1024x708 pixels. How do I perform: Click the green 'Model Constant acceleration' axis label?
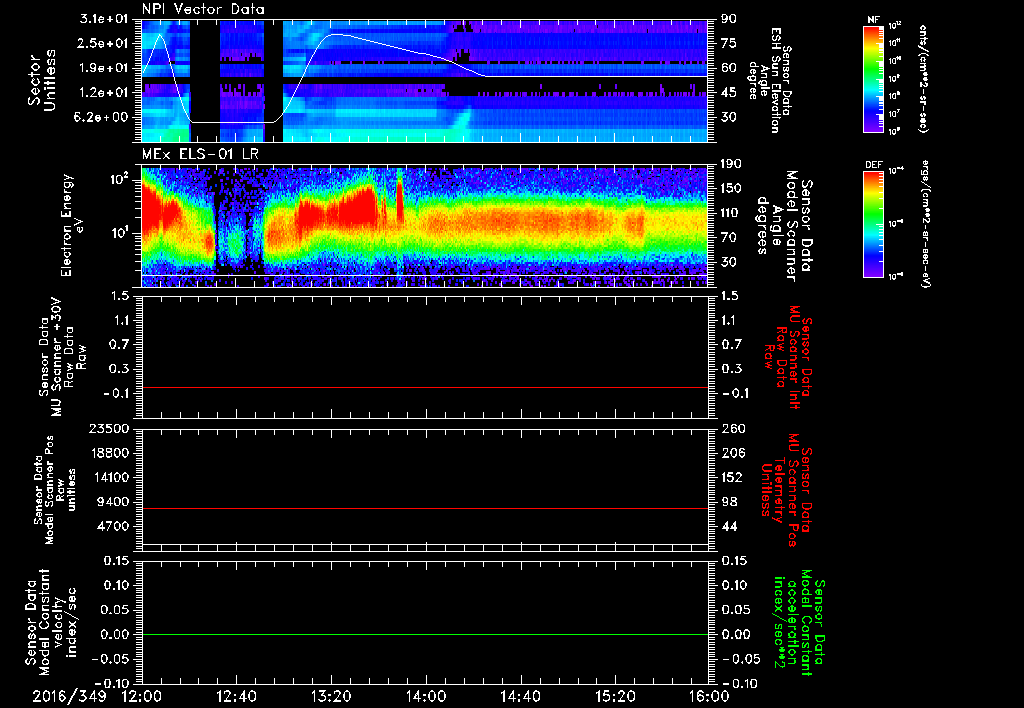pos(799,624)
